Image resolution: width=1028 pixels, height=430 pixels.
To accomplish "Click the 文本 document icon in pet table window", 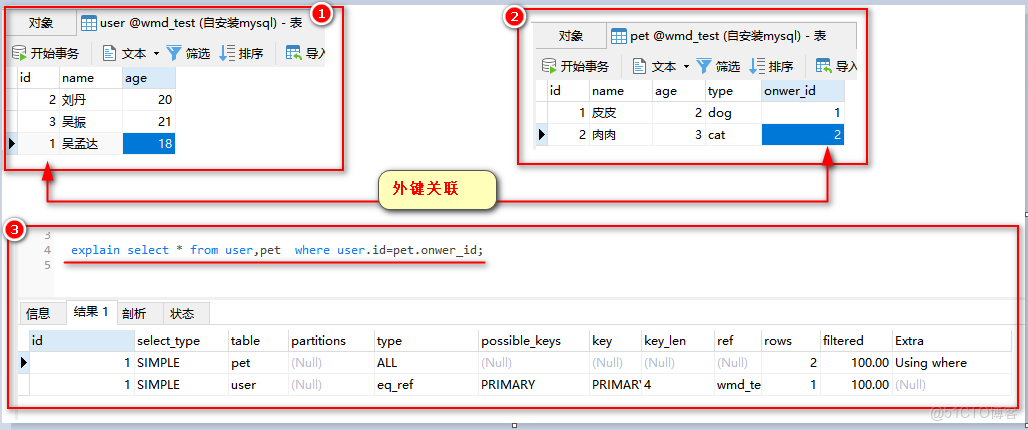I will pyautogui.click(x=639, y=66).
